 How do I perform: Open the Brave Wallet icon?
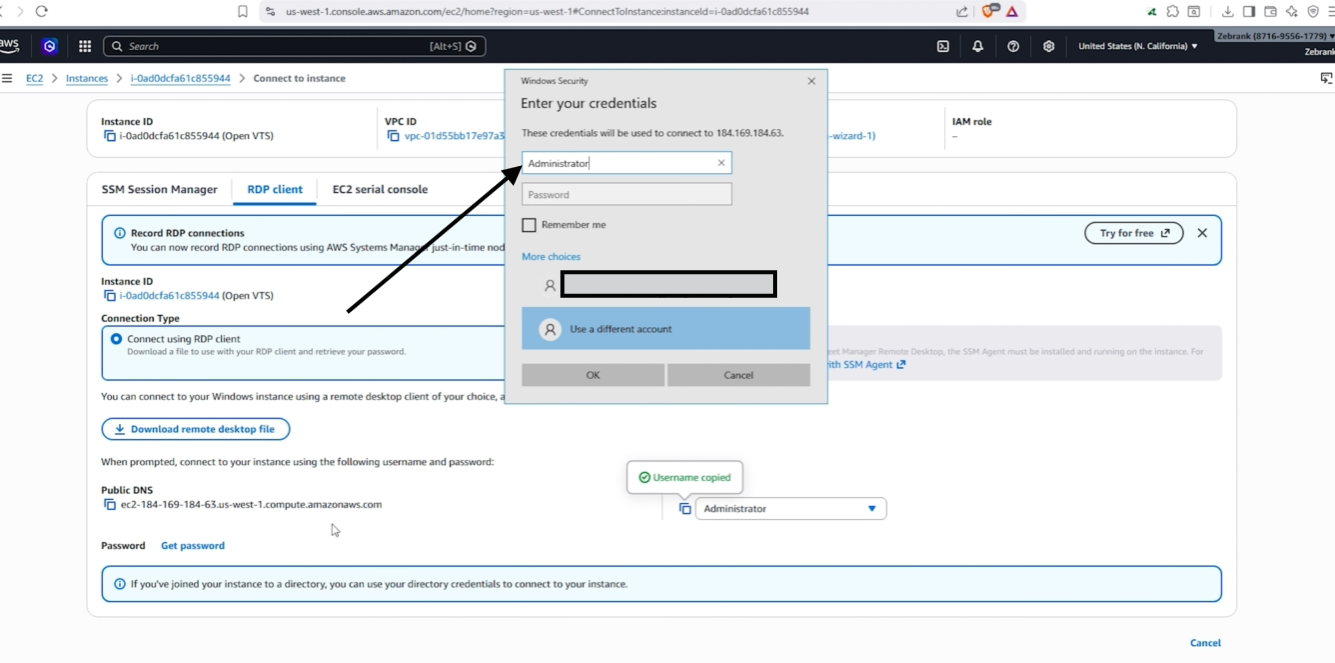point(1270,11)
